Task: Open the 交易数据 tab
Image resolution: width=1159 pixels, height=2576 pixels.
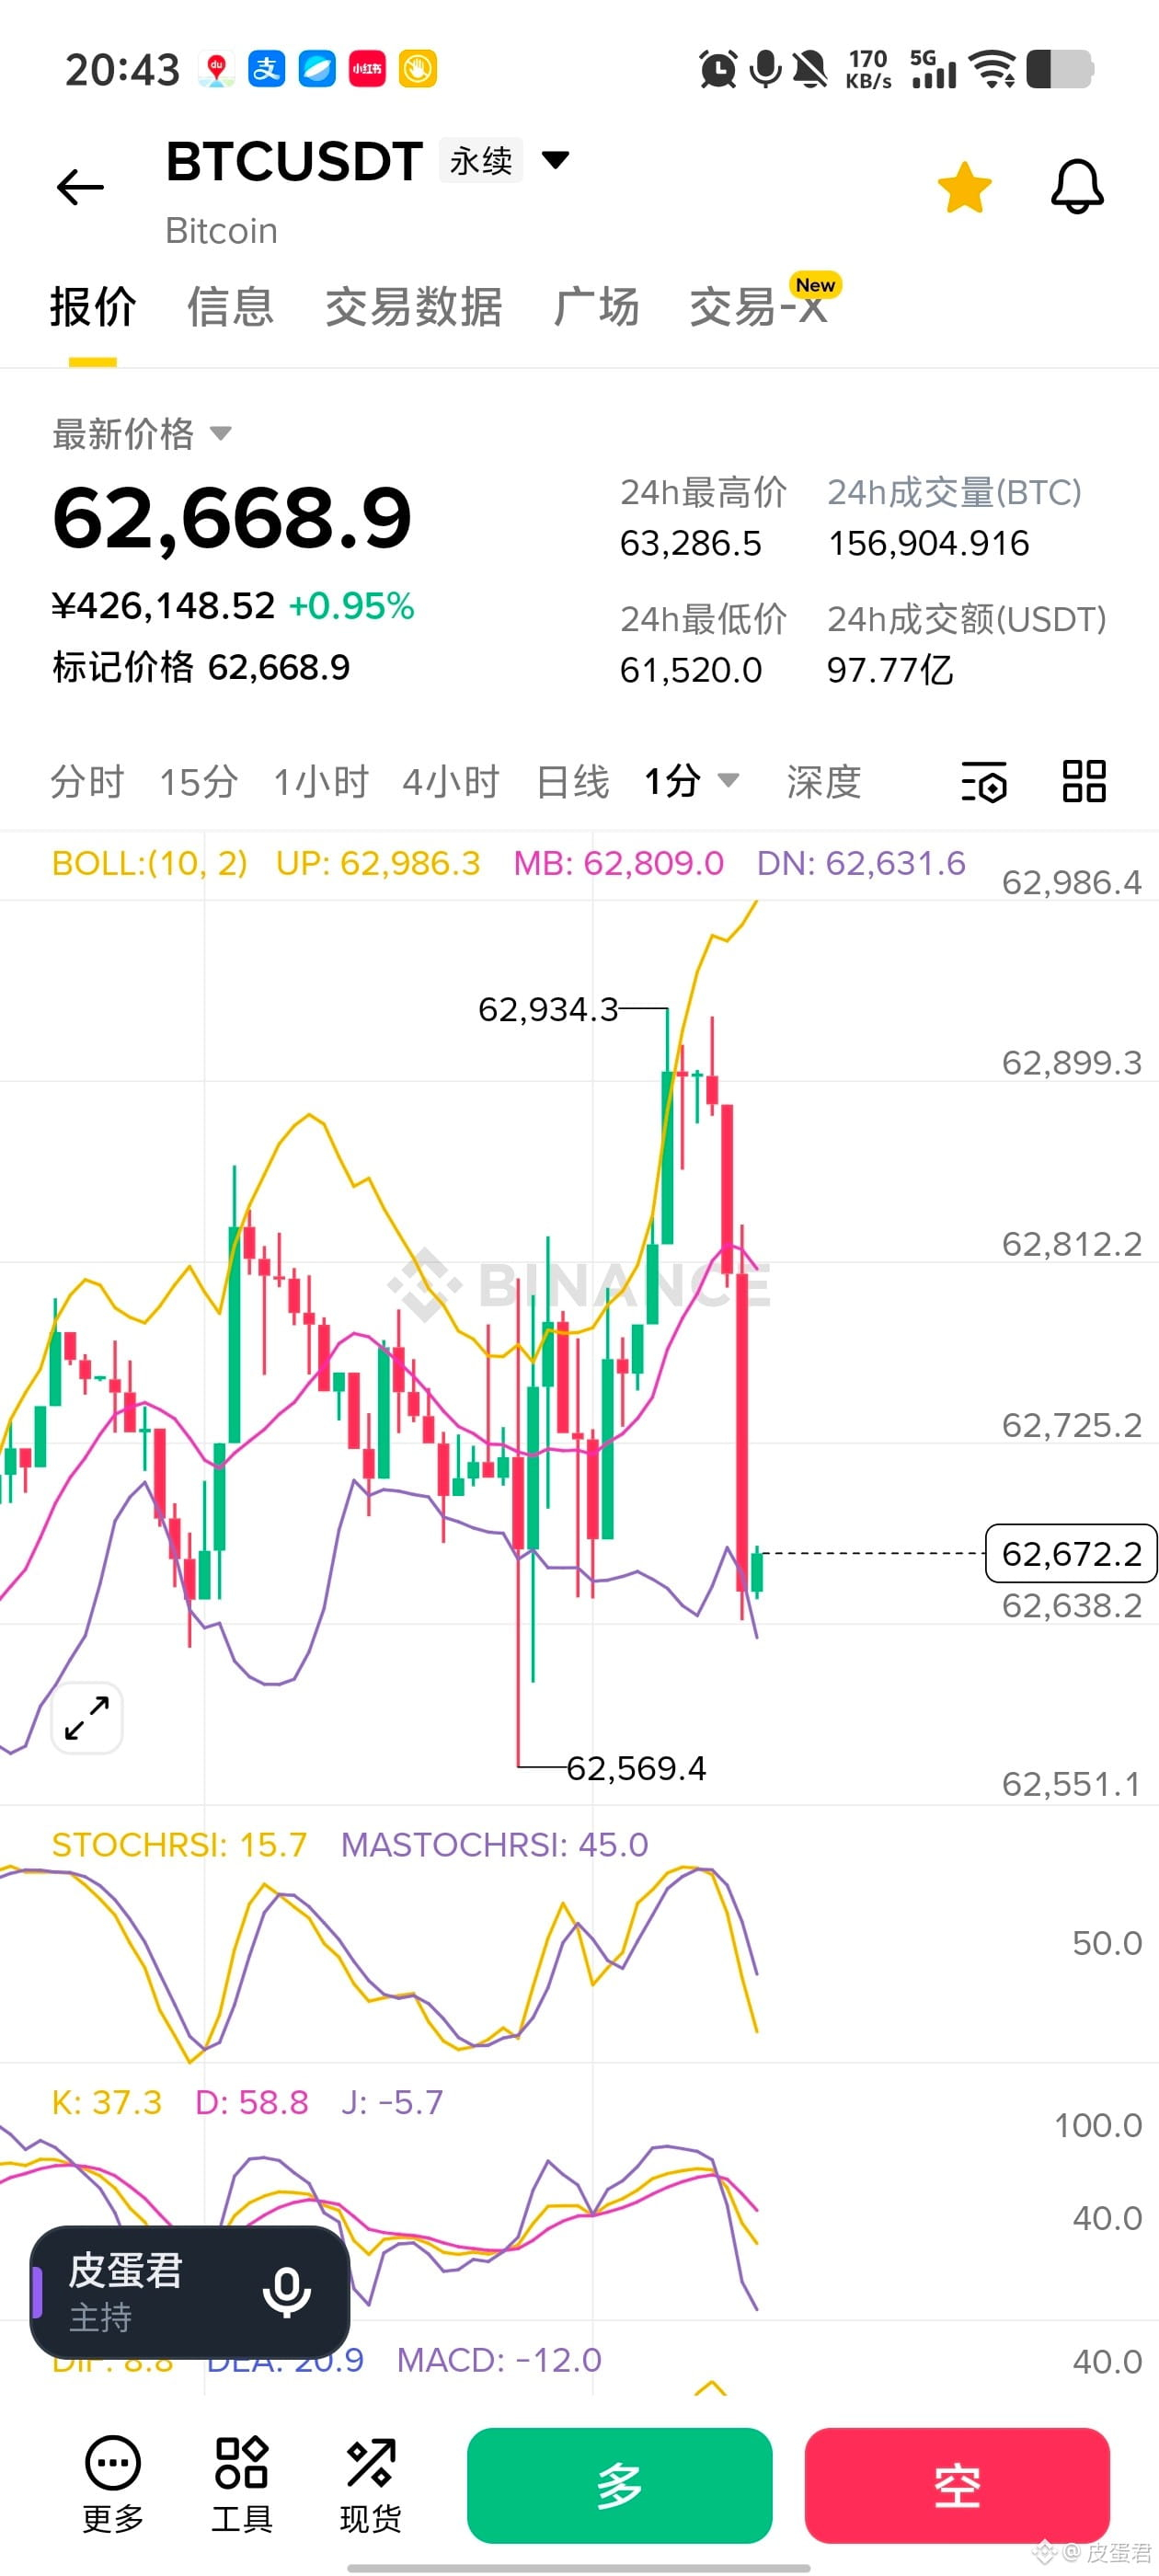Action: tap(413, 307)
